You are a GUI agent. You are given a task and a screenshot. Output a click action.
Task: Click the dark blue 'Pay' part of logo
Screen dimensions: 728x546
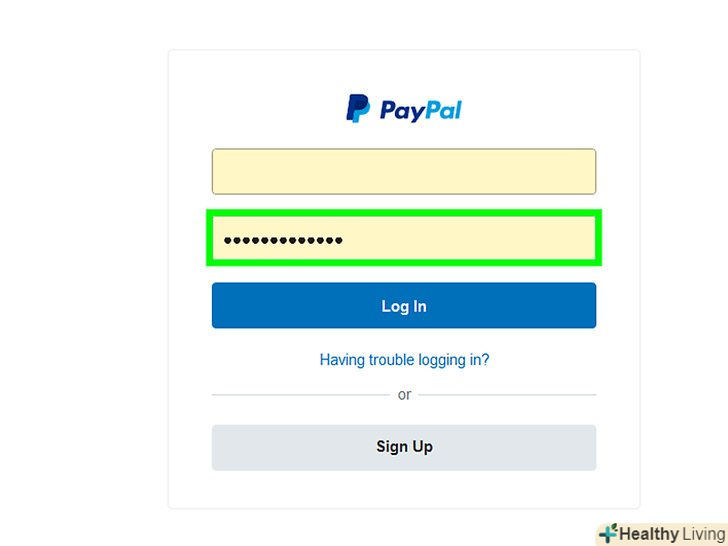point(402,111)
